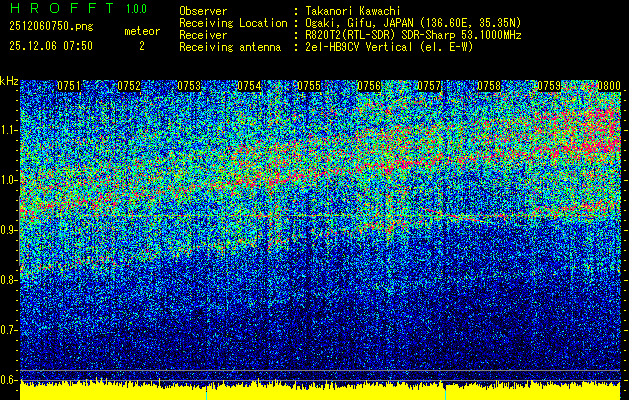Click the date stamp 25.12.06 07:50

pos(51,46)
